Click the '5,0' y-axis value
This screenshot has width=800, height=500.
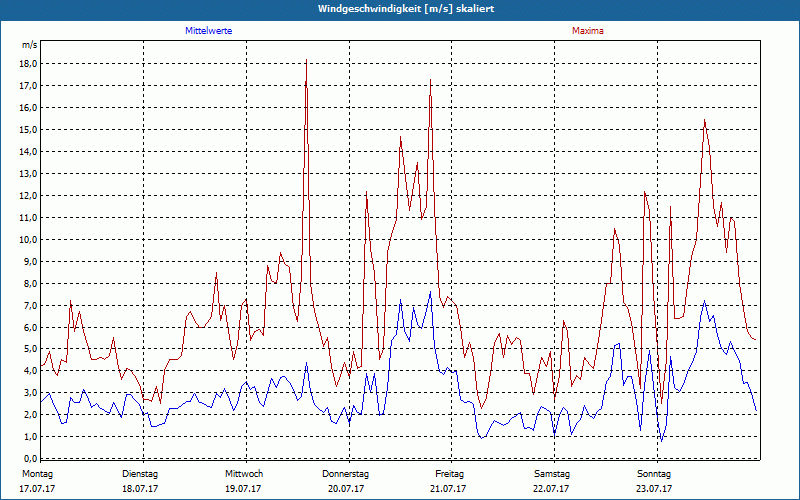30,349
